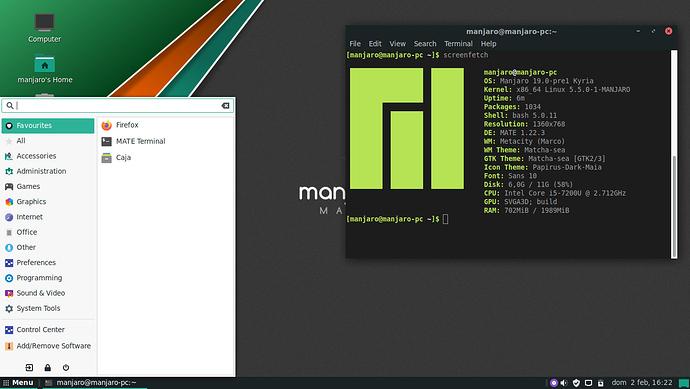Clear the menu search field
The height and width of the screenshot is (389, 690).
tap(225, 106)
